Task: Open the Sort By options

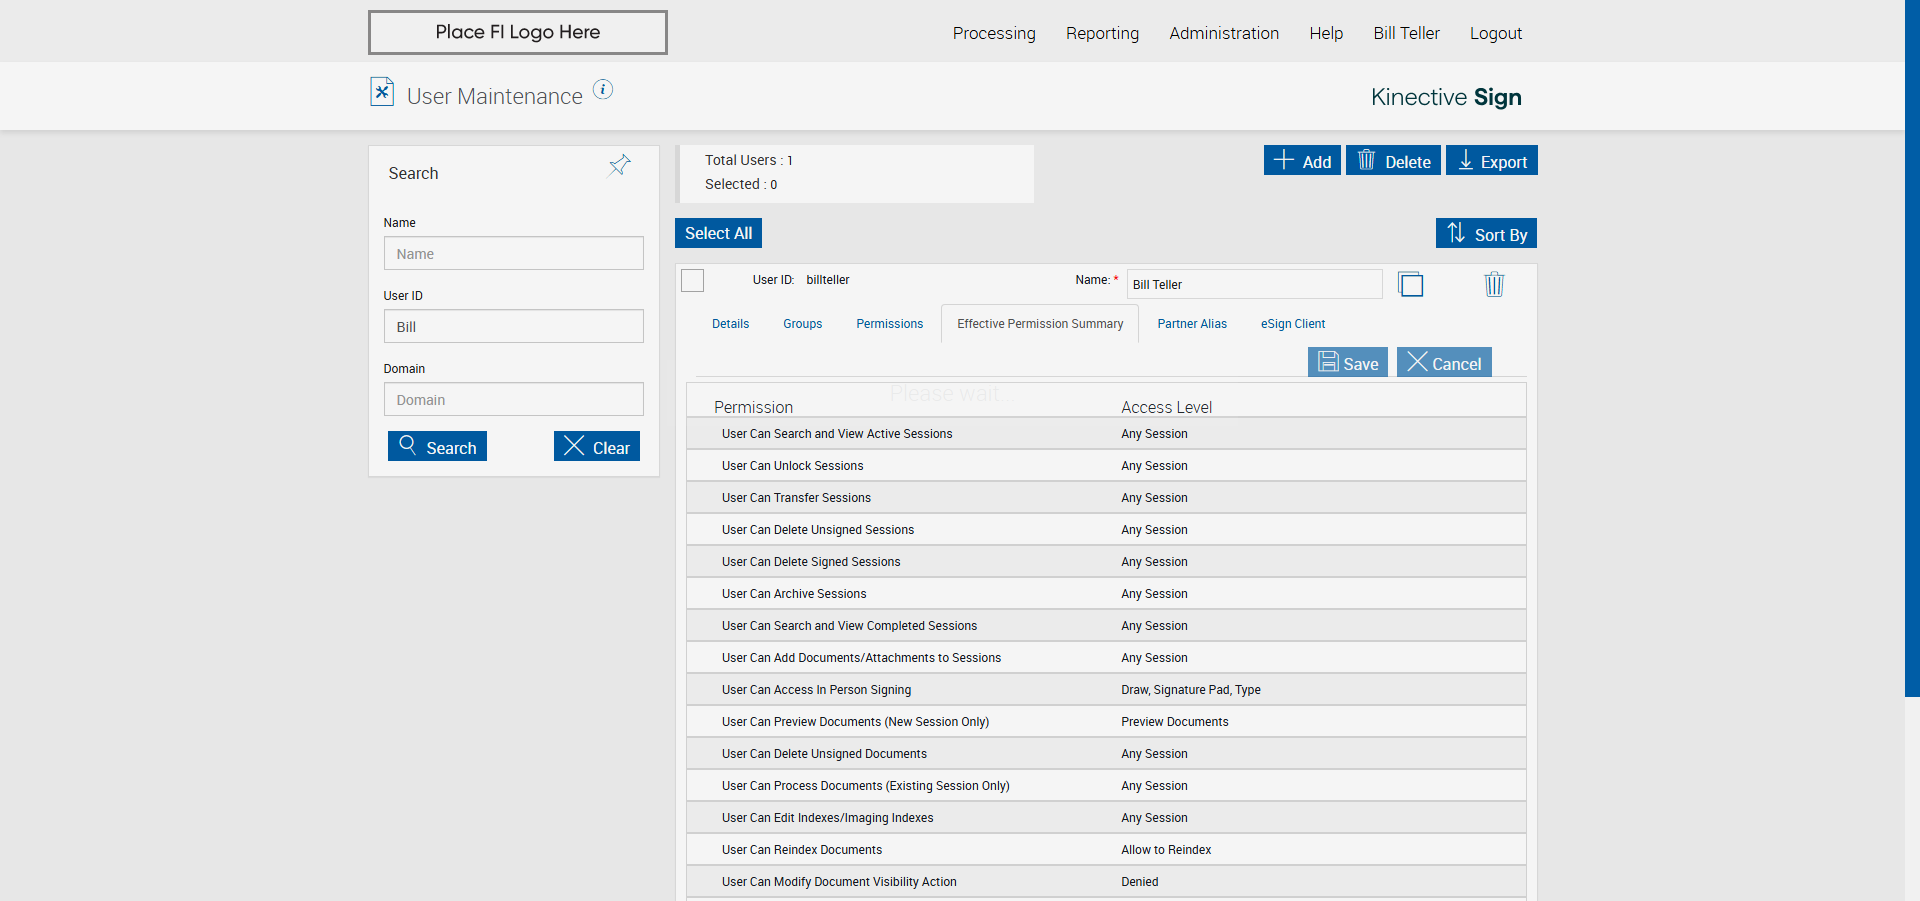Action: coord(1486,234)
